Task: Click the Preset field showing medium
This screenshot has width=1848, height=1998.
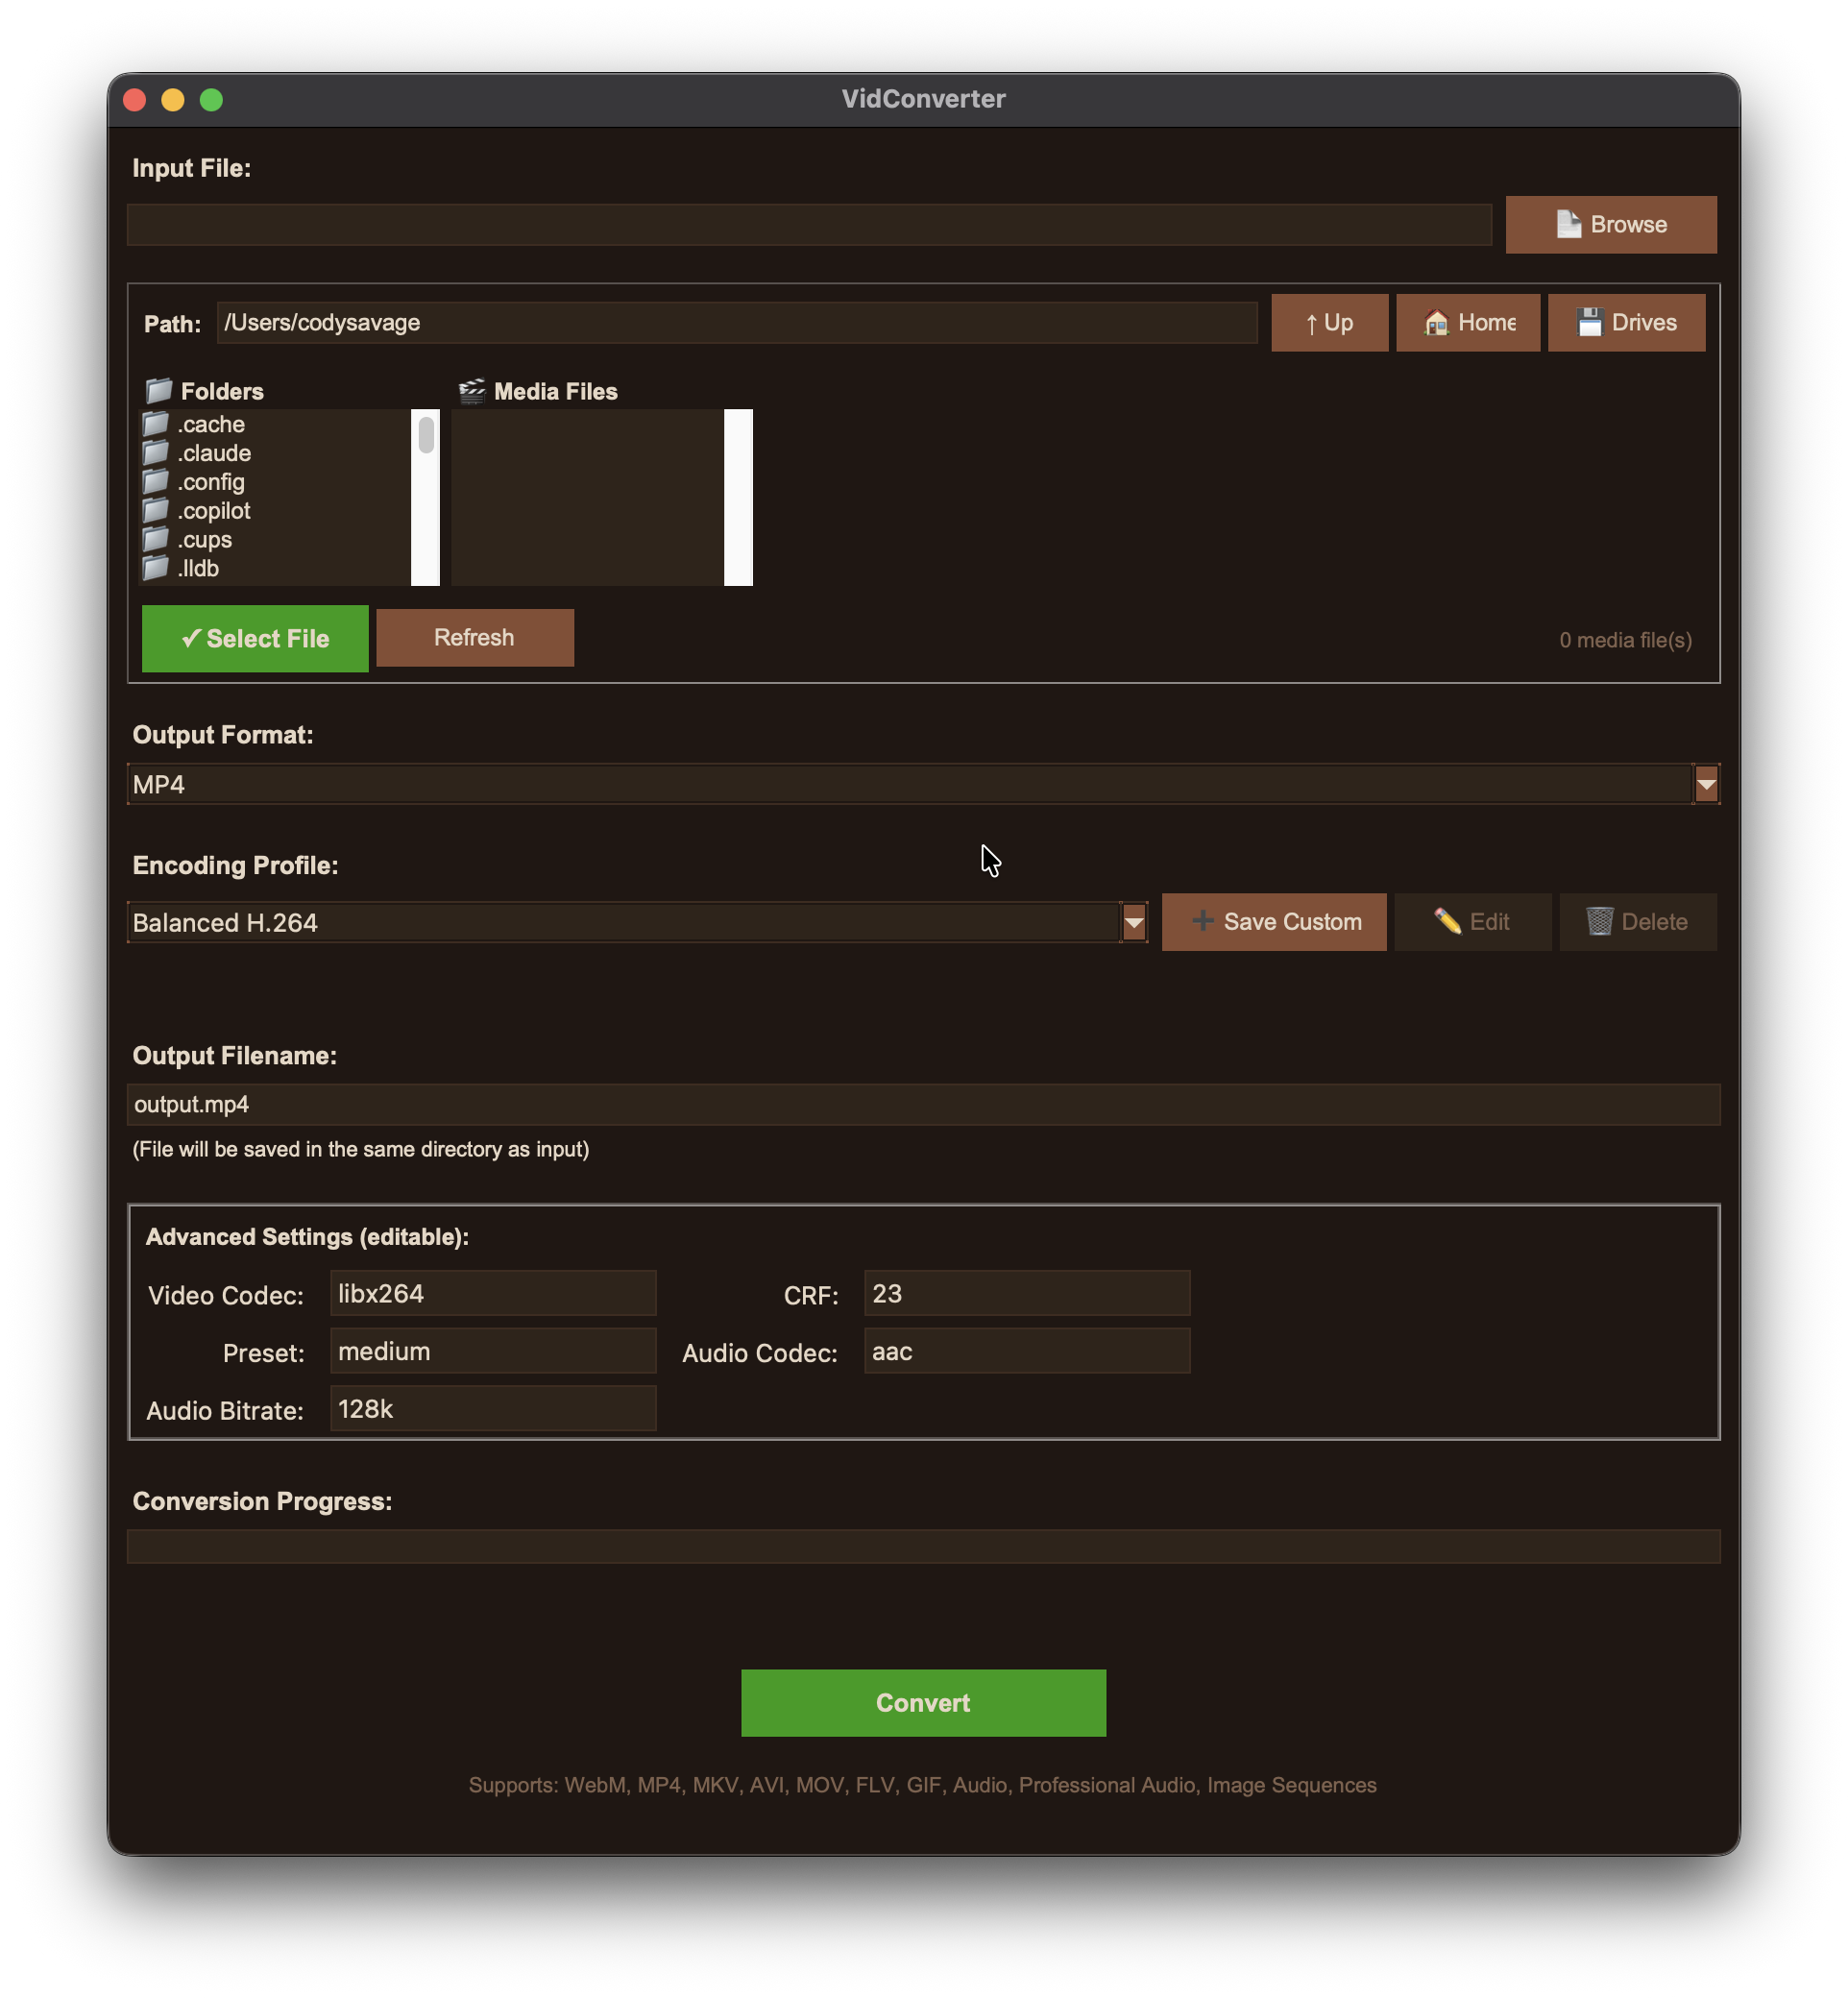Action: coord(493,1352)
